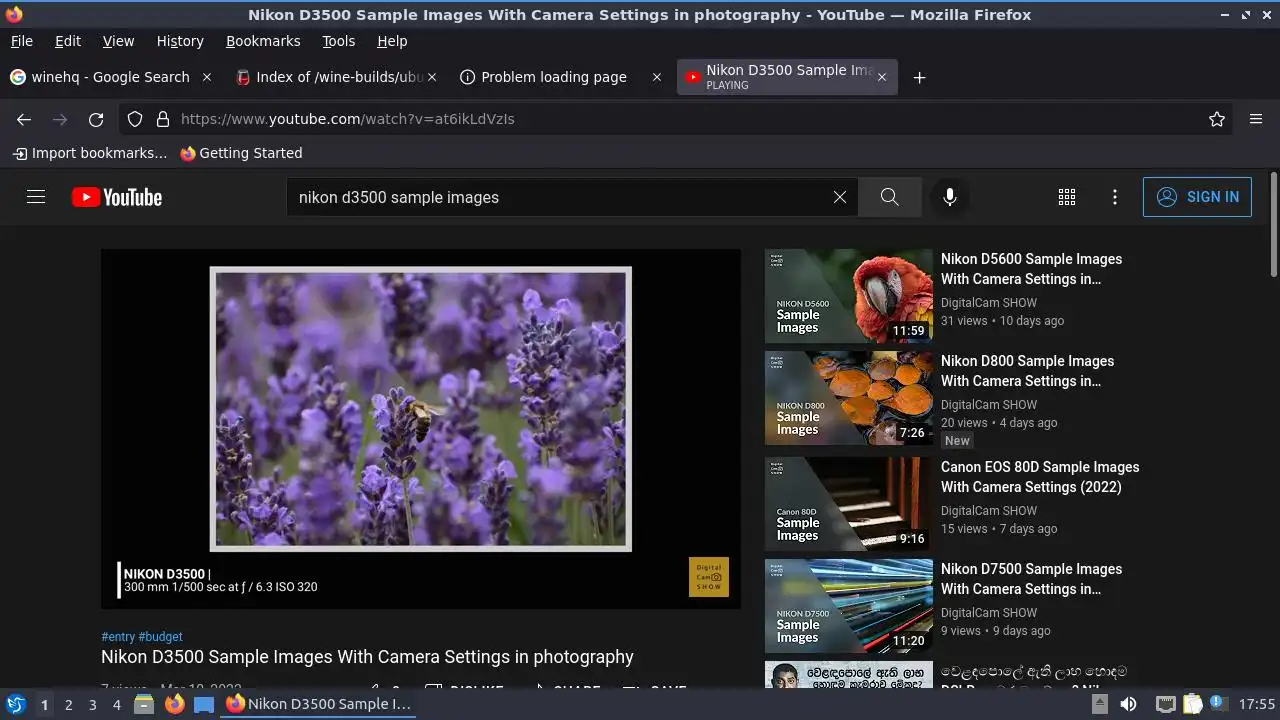Open Nikon D7500 Sample Images thumbnail
The height and width of the screenshot is (720, 1280).
(849, 606)
